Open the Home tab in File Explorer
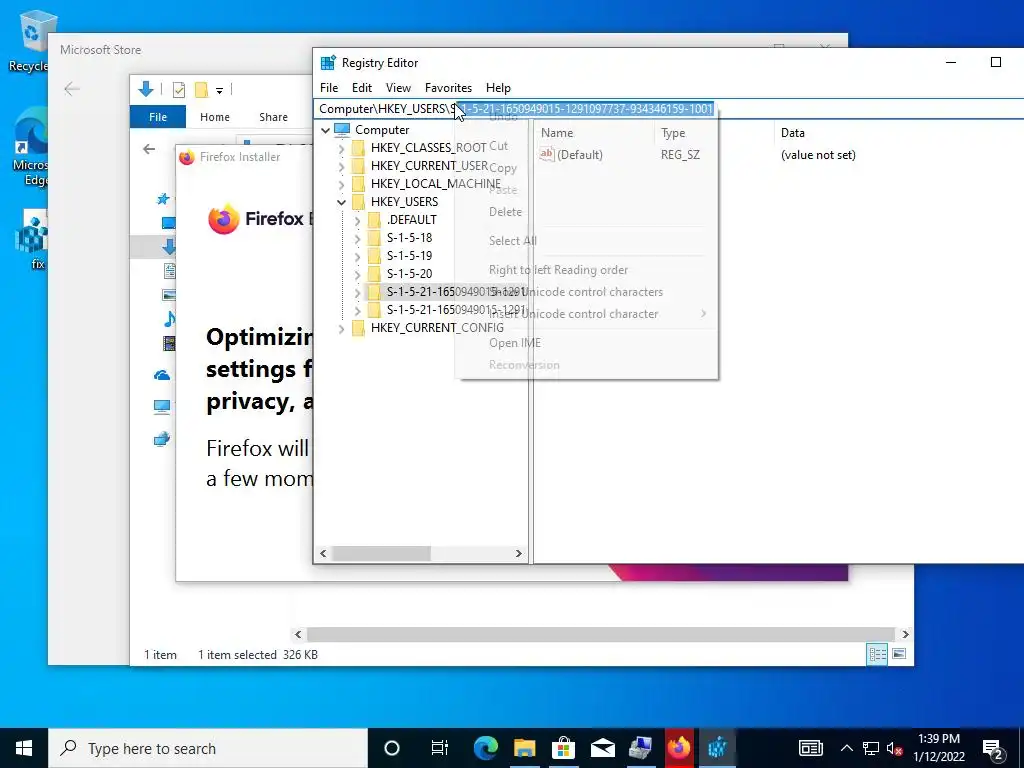The width and height of the screenshot is (1024, 768). point(215,117)
